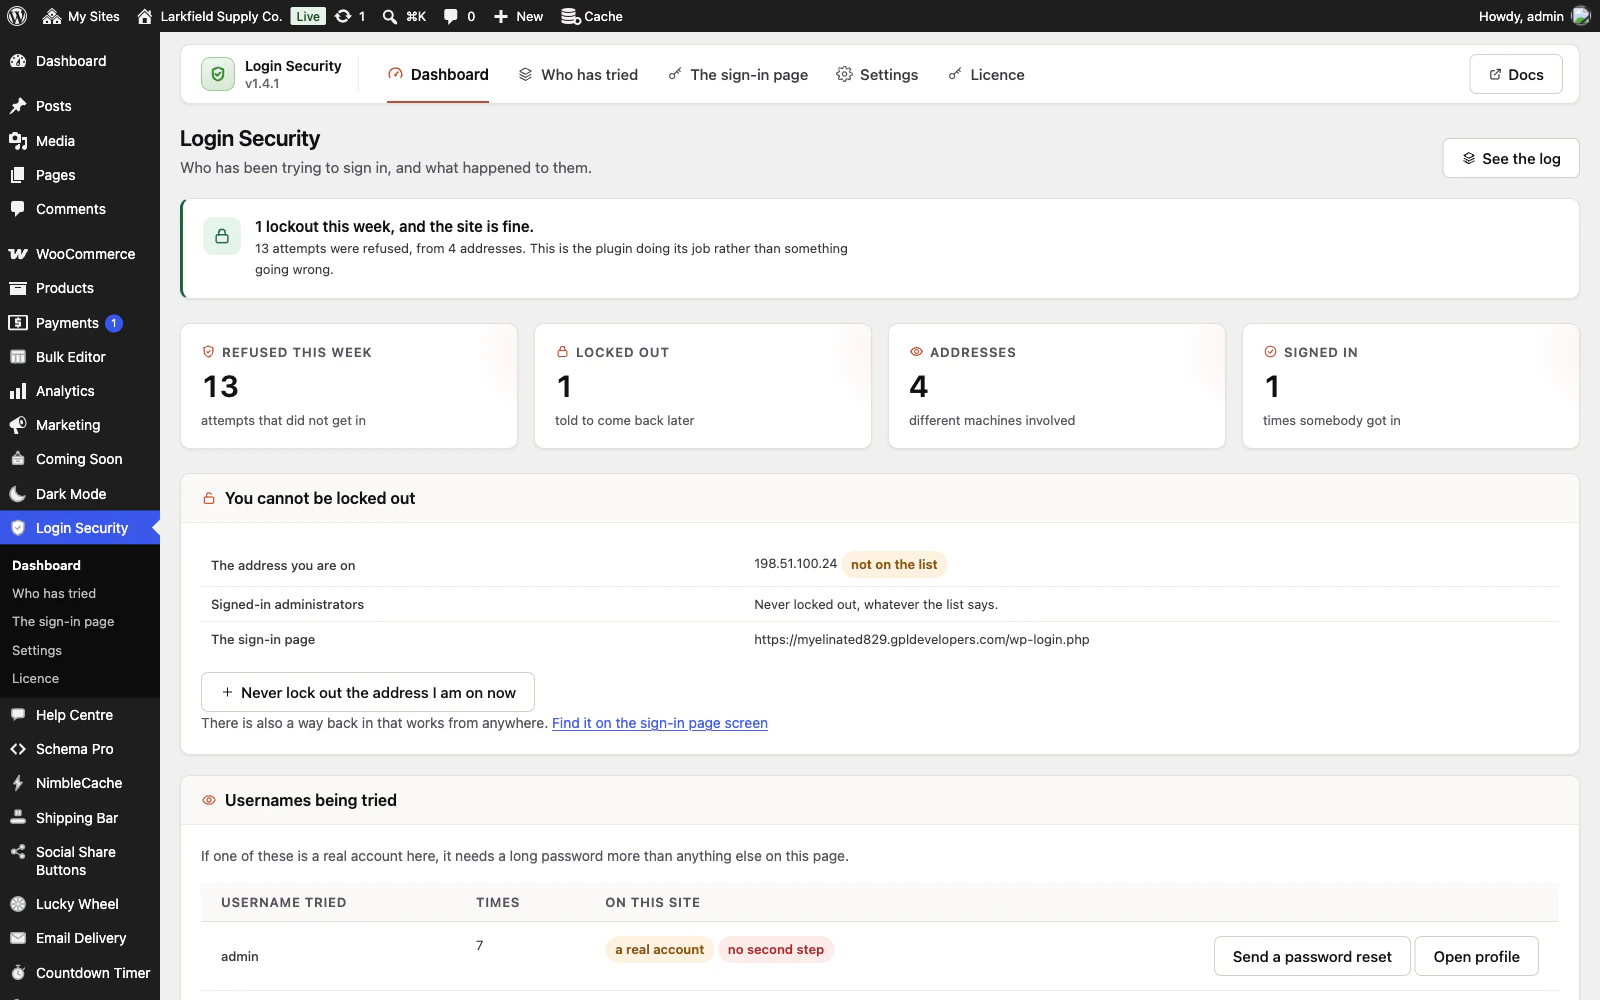Click the updates refresh icon
The image size is (1600, 1000).
343,16
